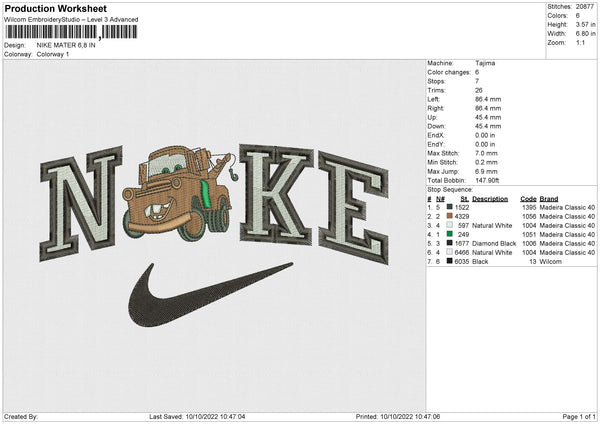The width and height of the screenshot is (600, 424).
Task: Click the Machine value Tajima
Action: click(485, 63)
